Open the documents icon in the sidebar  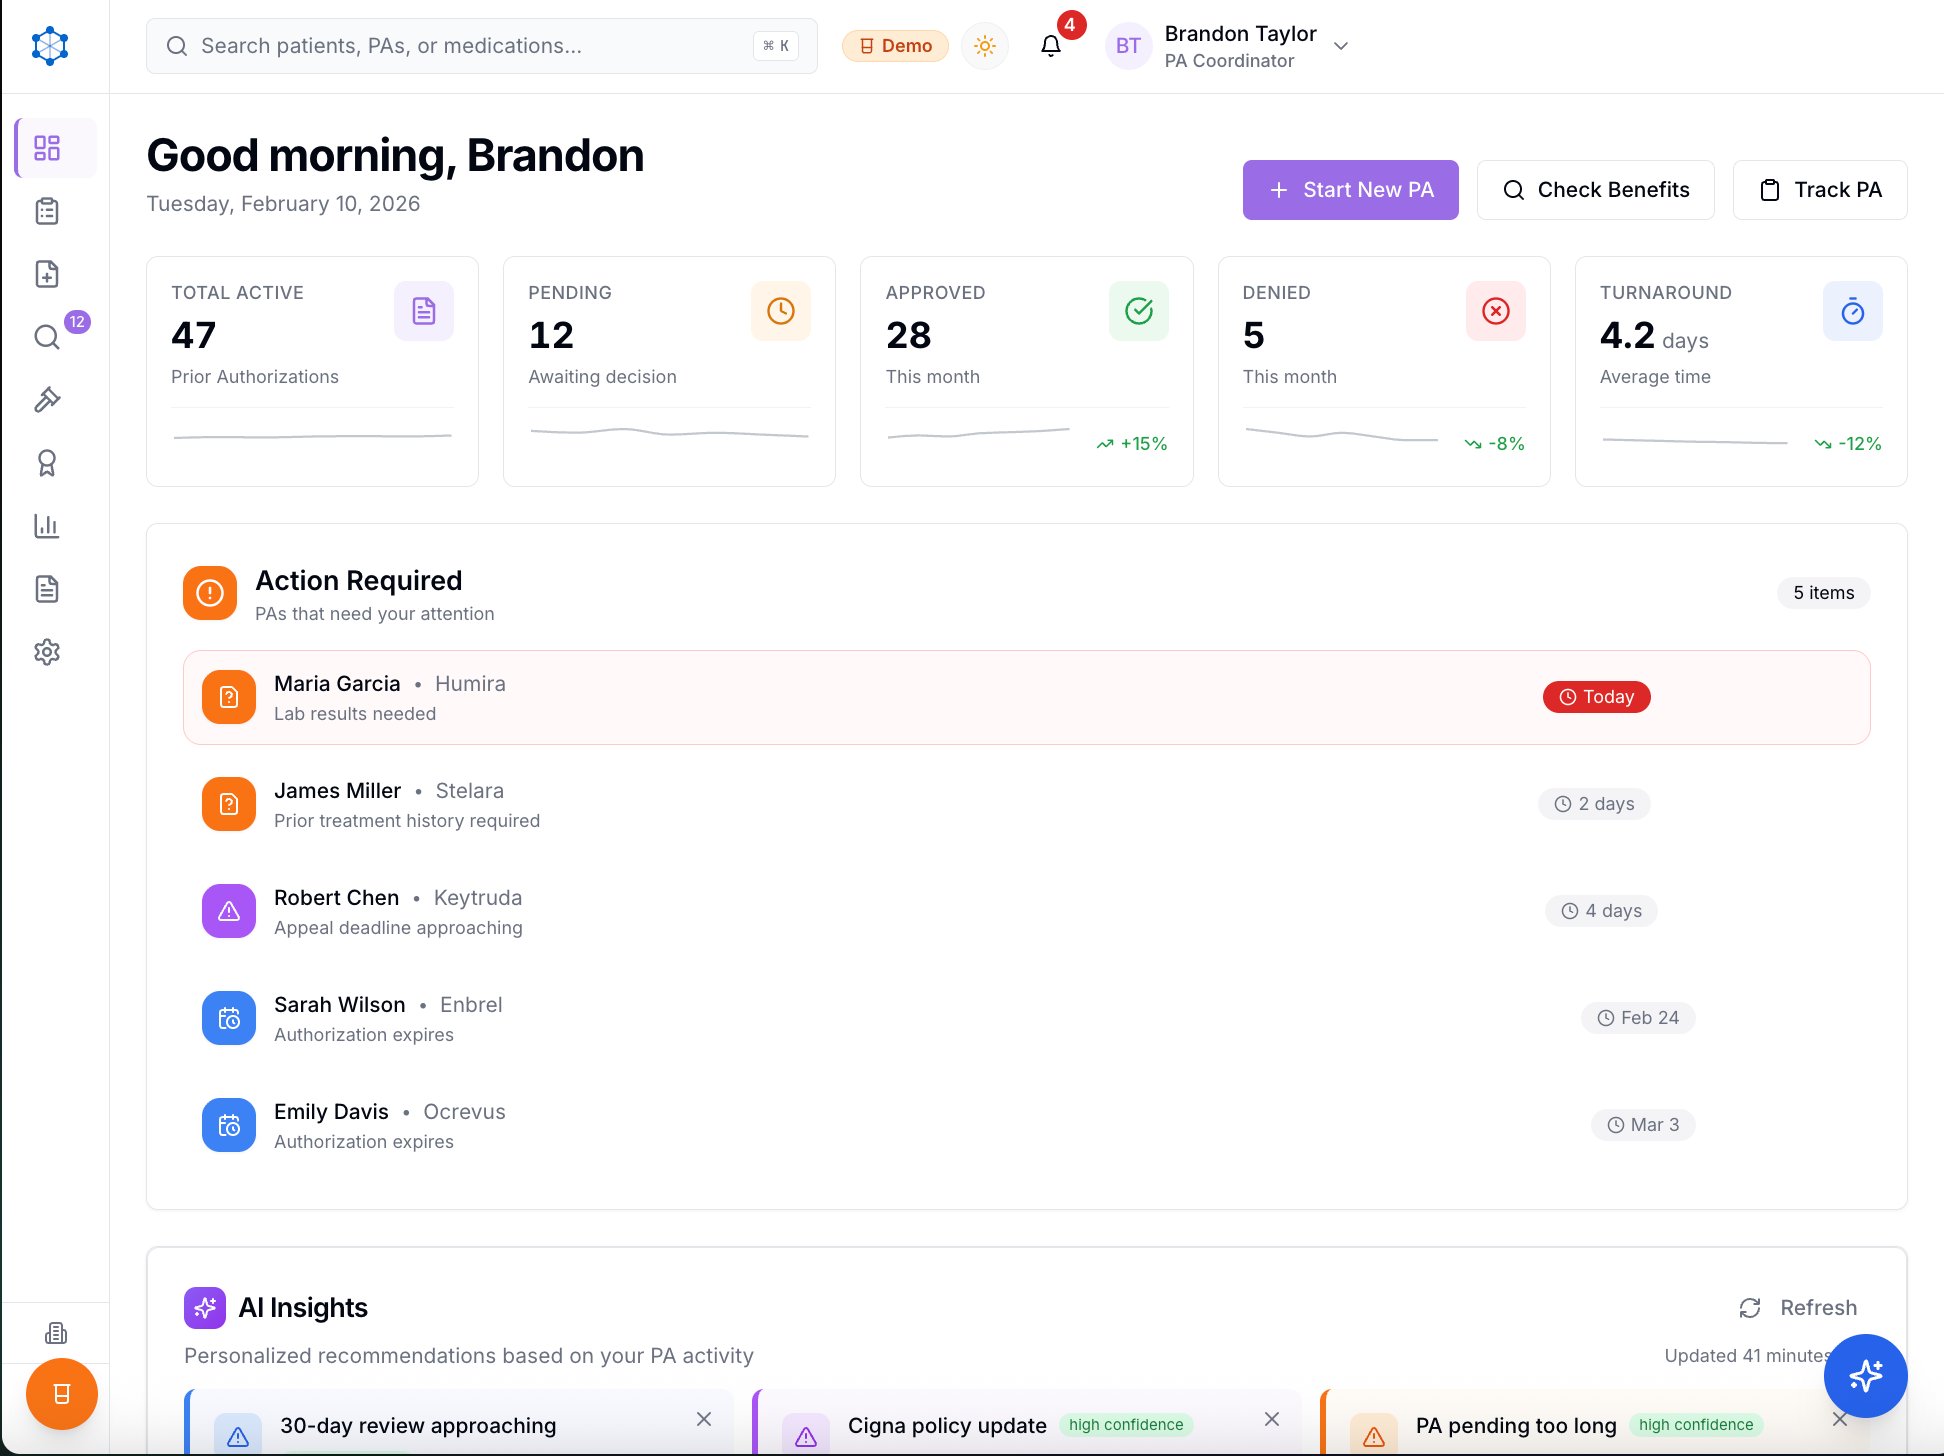[47, 589]
